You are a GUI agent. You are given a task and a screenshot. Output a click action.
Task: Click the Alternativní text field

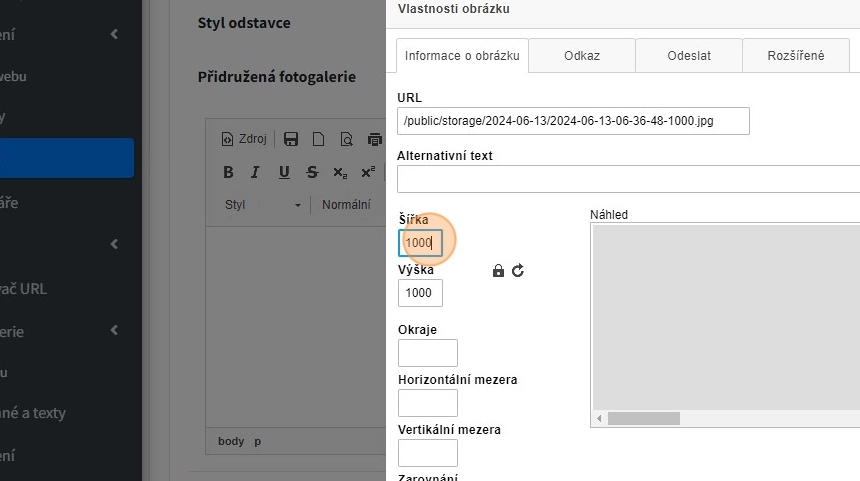pyautogui.click(x=628, y=179)
